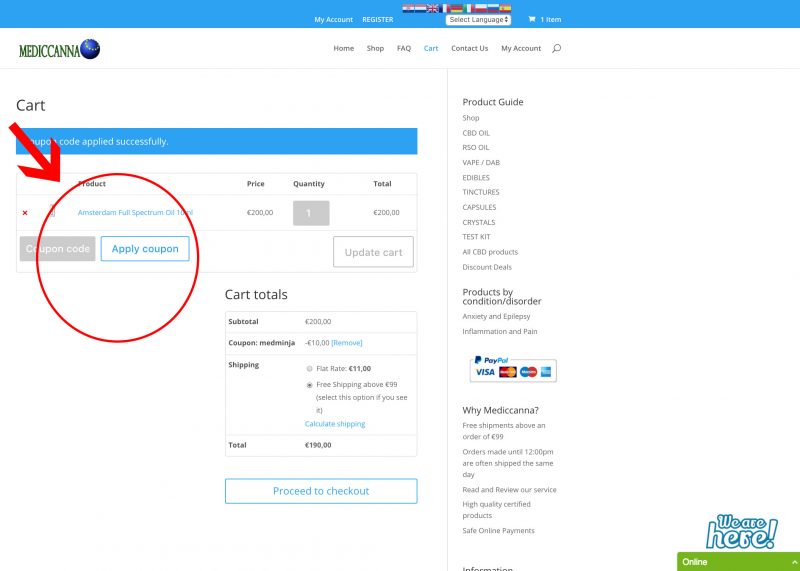Image resolution: width=800 pixels, height=571 pixels.
Task: Open EDIBLES category link
Action: pyautogui.click(x=476, y=178)
